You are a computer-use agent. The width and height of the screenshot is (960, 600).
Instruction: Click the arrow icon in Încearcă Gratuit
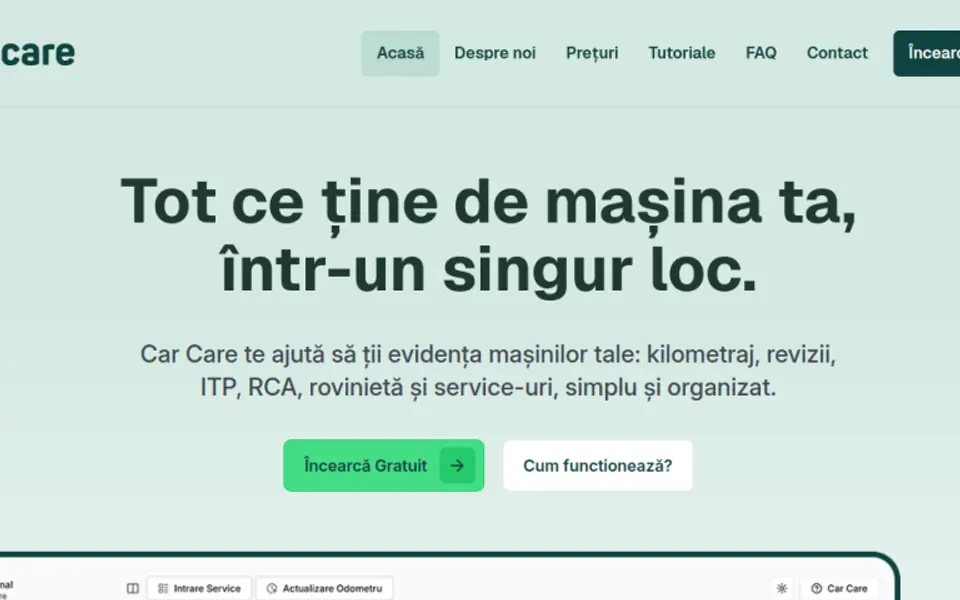[x=457, y=466]
